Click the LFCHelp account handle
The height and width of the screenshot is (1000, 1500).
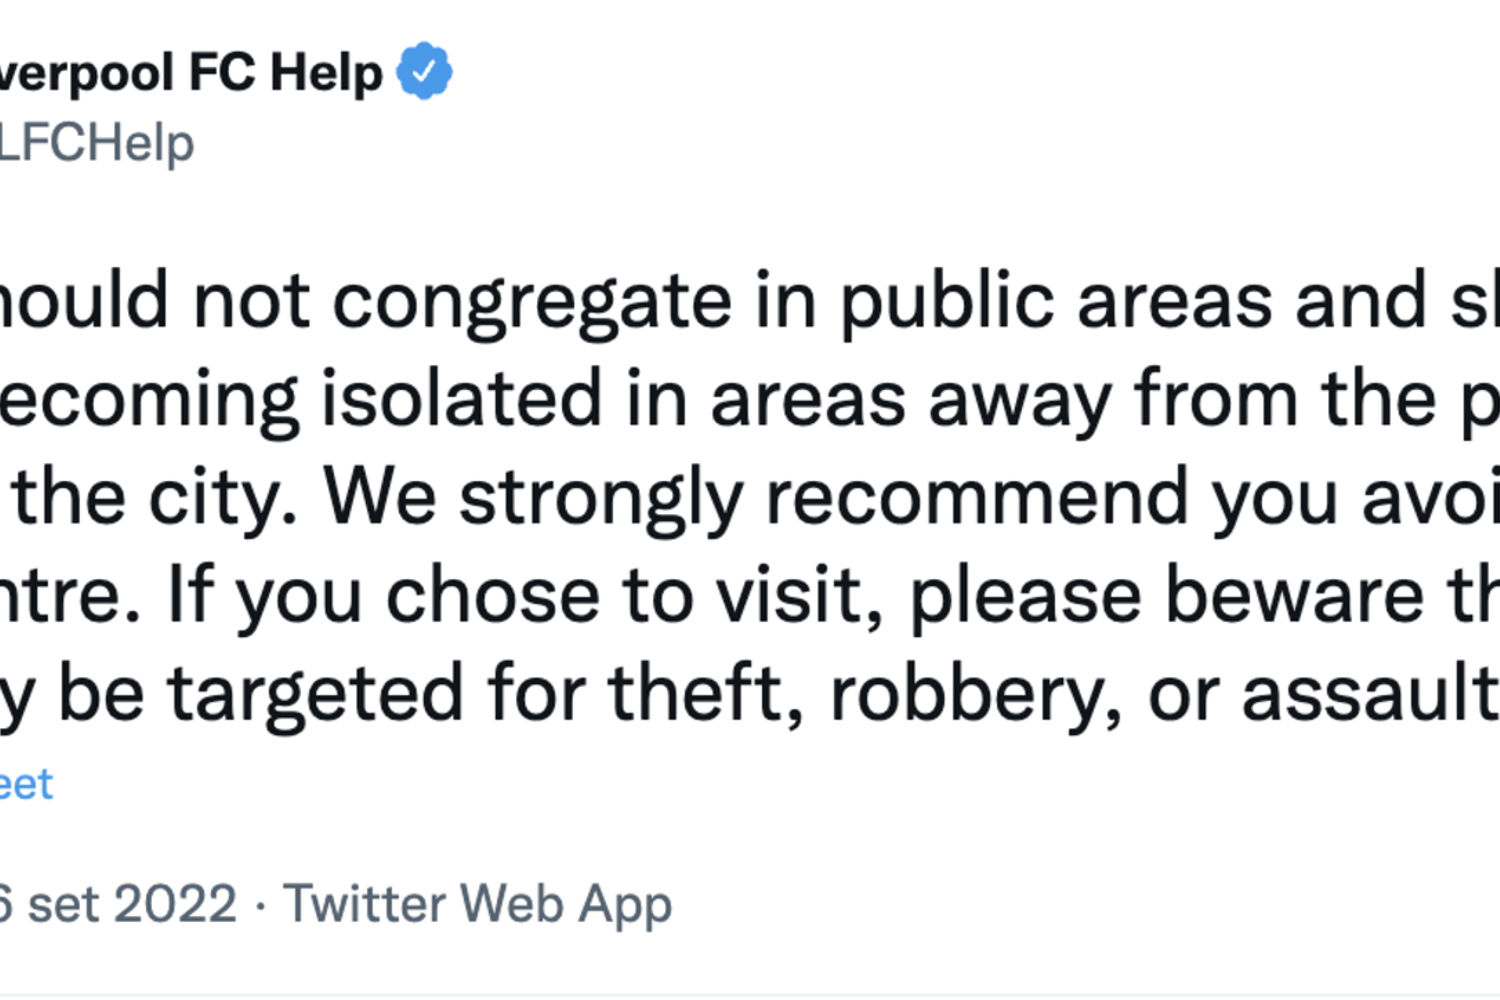click(x=96, y=143)
